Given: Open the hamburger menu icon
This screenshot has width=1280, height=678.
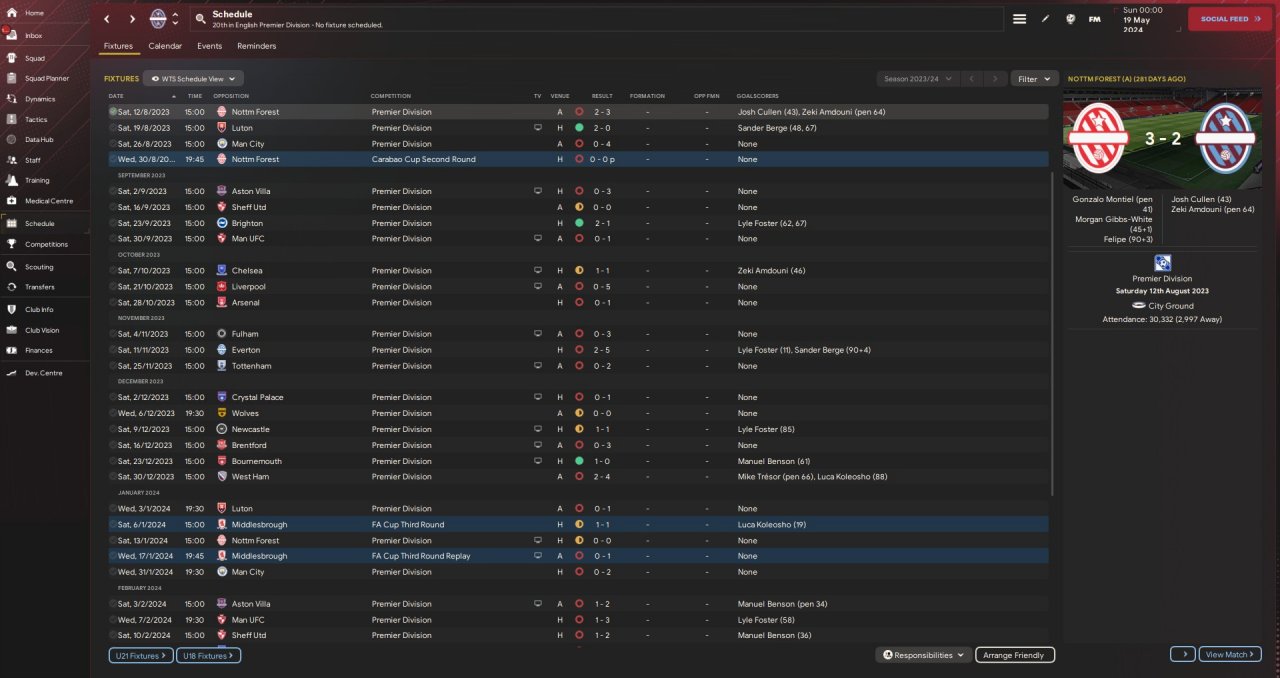Looking at the screenshot, I should [x=1019, y=19].
